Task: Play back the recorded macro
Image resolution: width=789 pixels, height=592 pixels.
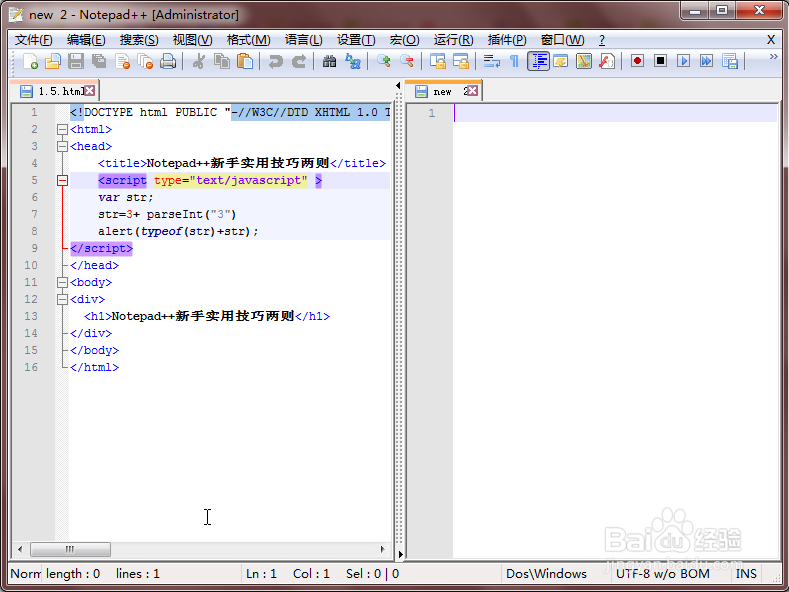Action: point(683,61)
